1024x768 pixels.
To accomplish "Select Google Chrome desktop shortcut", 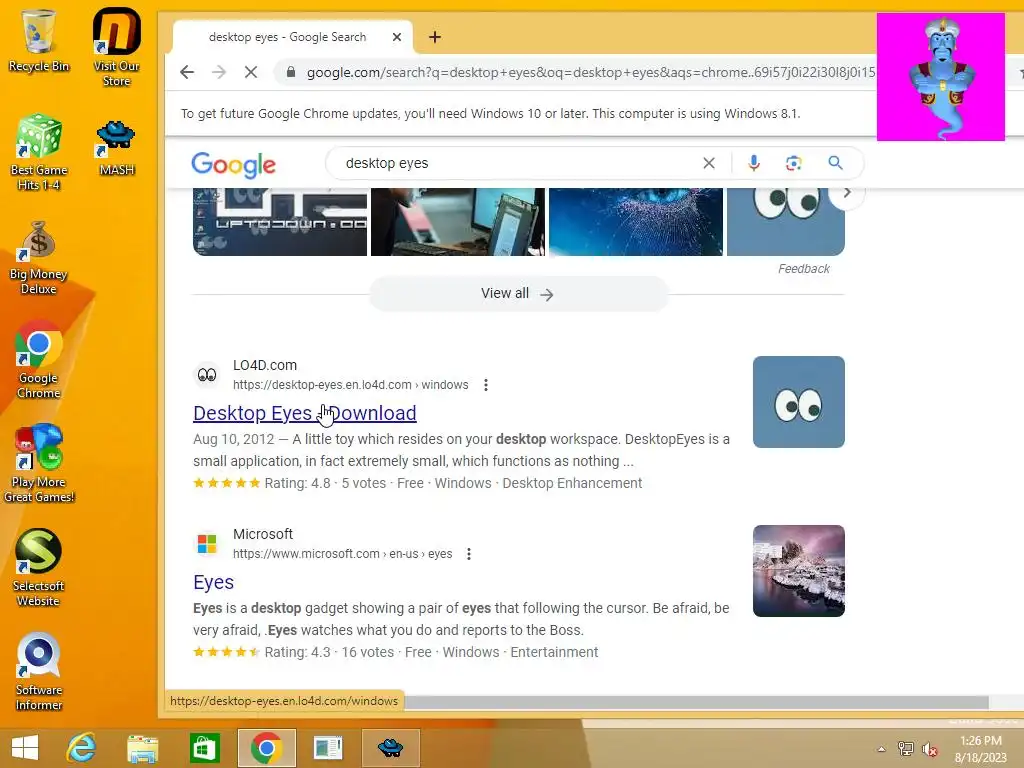I will pyautogui.click(x=39, y=359).
